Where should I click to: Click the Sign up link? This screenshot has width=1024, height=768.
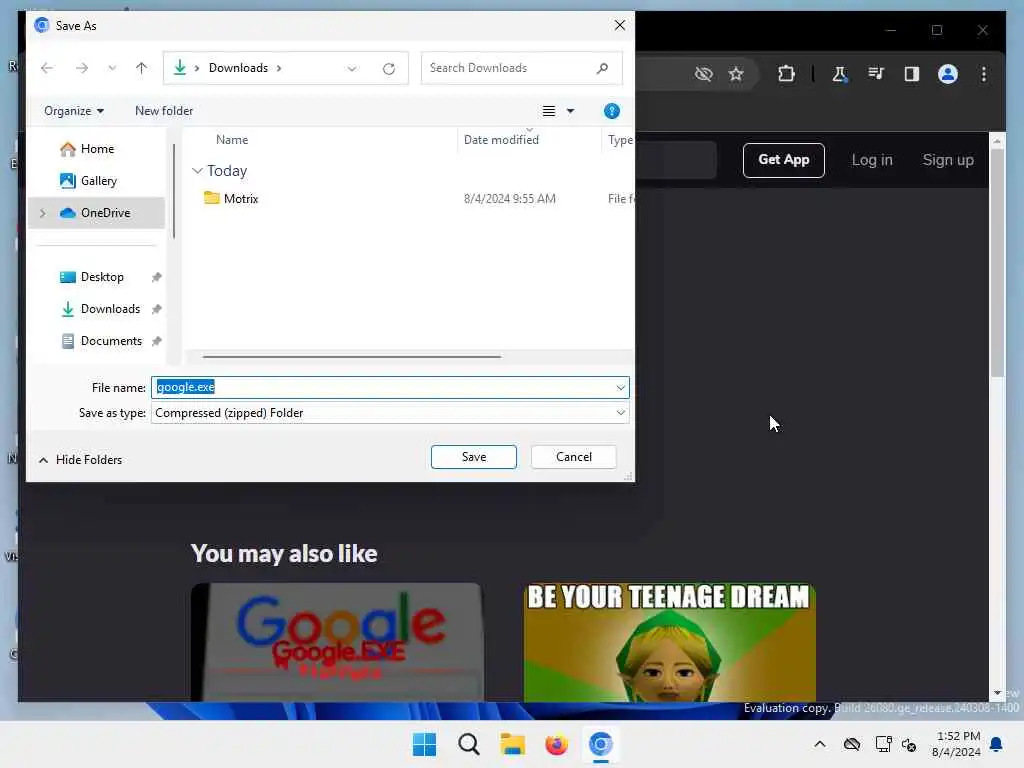pyautogui.click(x=948, y=160)
